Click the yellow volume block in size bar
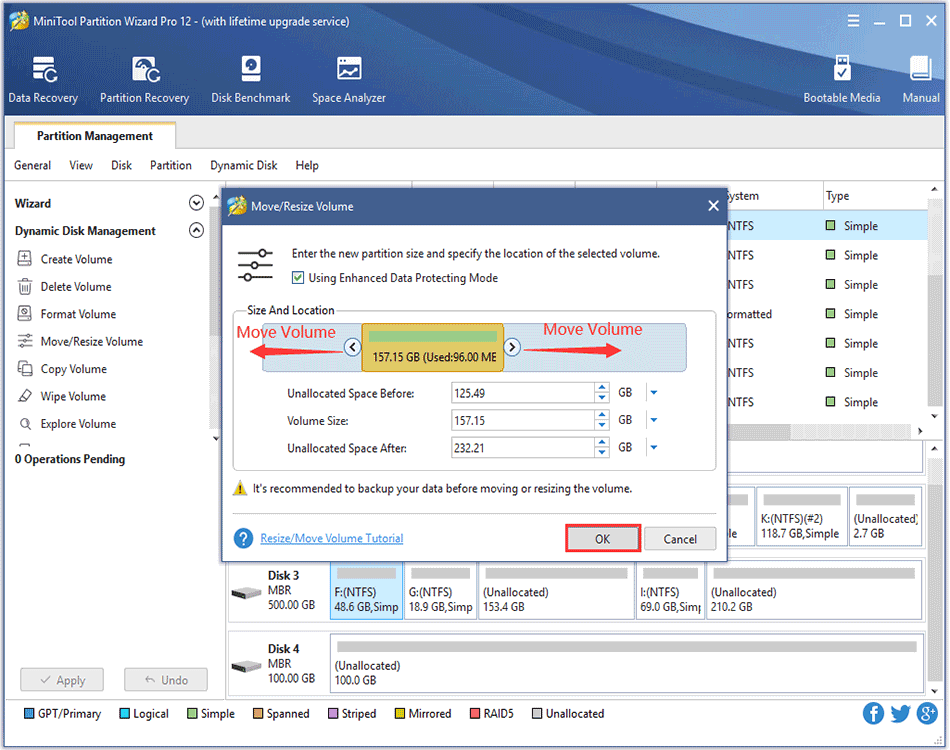This screenshot has width=950, height=750. click(x=433, y=347)
